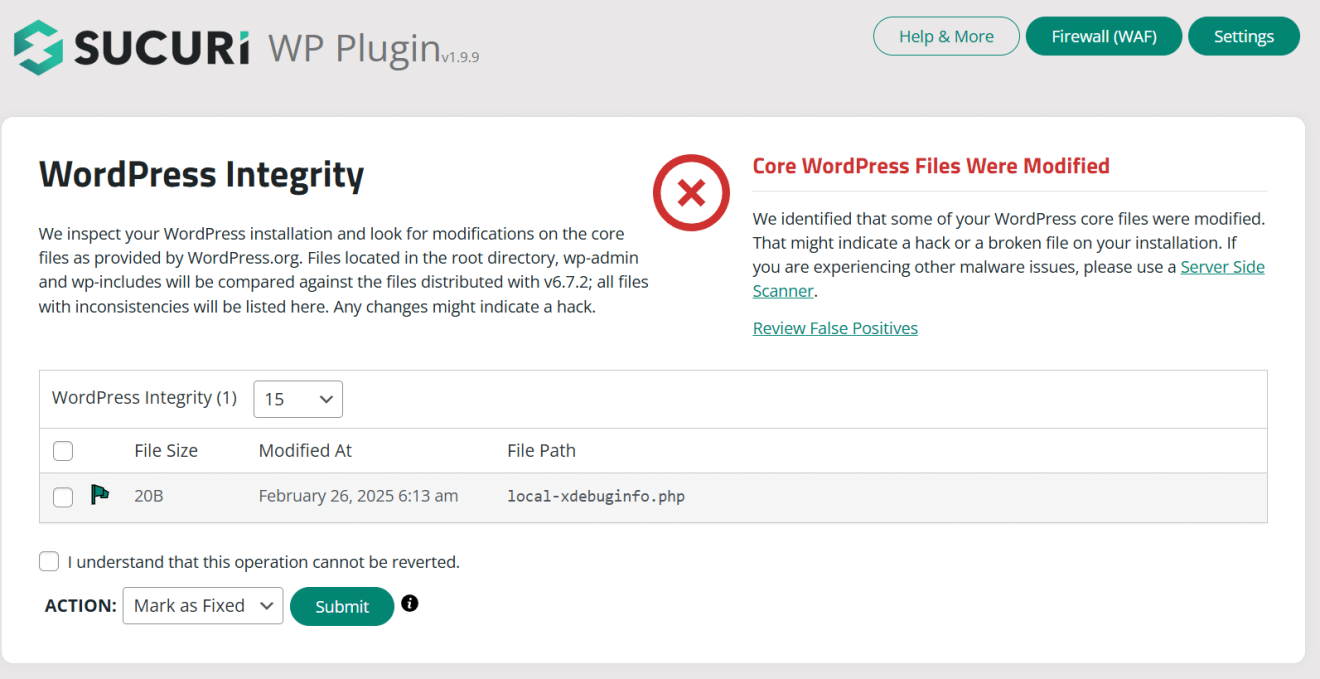Open the Help & More button
Image resolution: width=1320 pixels, height=679 pixels.
point(946,36)
